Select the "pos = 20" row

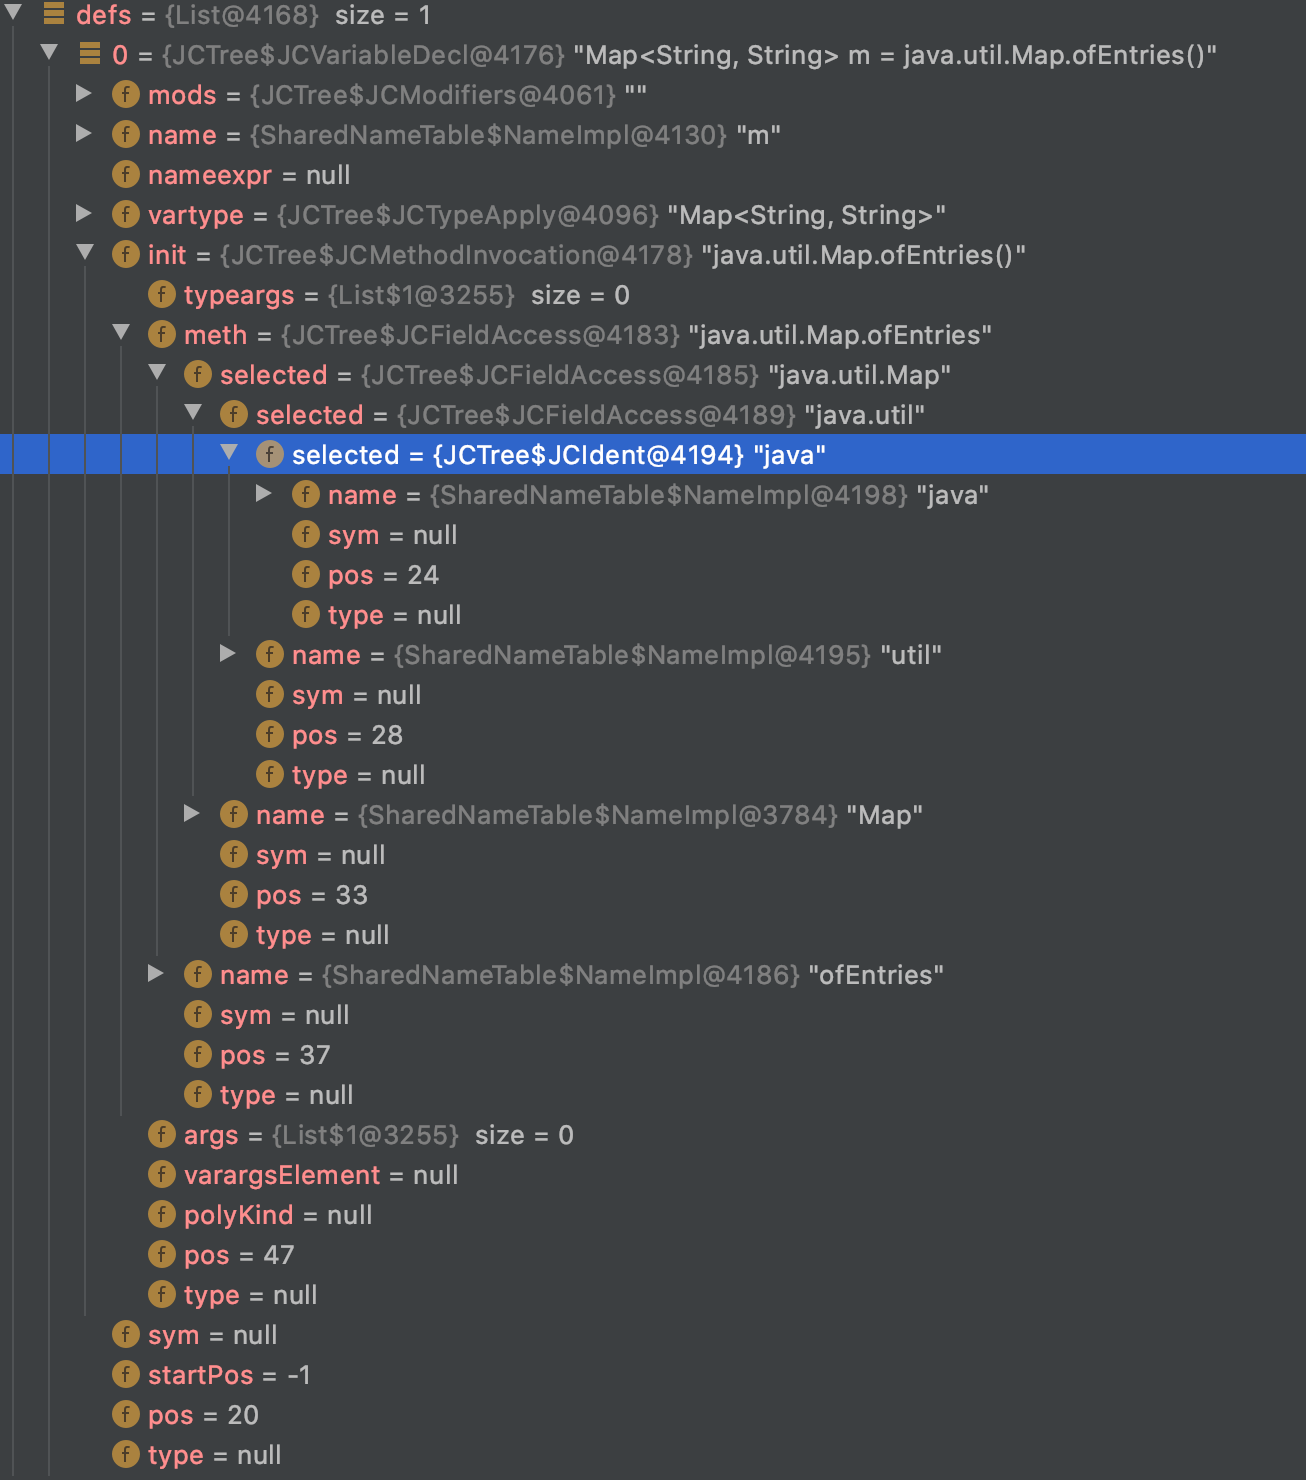[653, 1414]
